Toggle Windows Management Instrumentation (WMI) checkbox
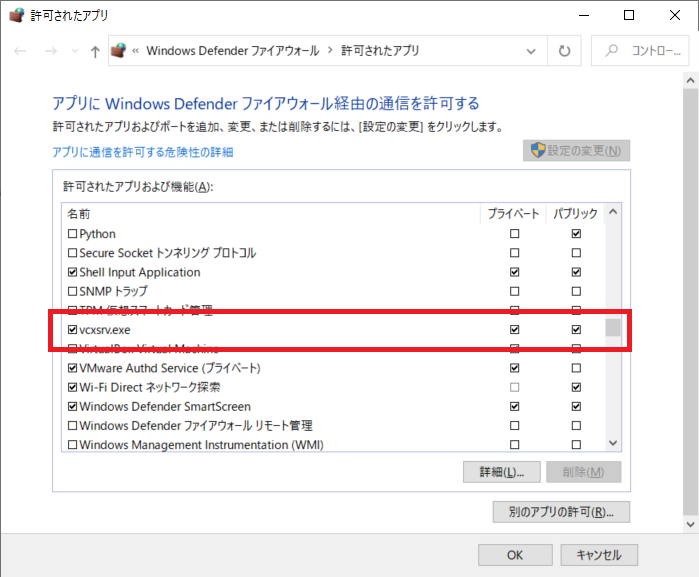Image resolution: width=699 pixels, height=577 pixels. click(x=72, y=445)
